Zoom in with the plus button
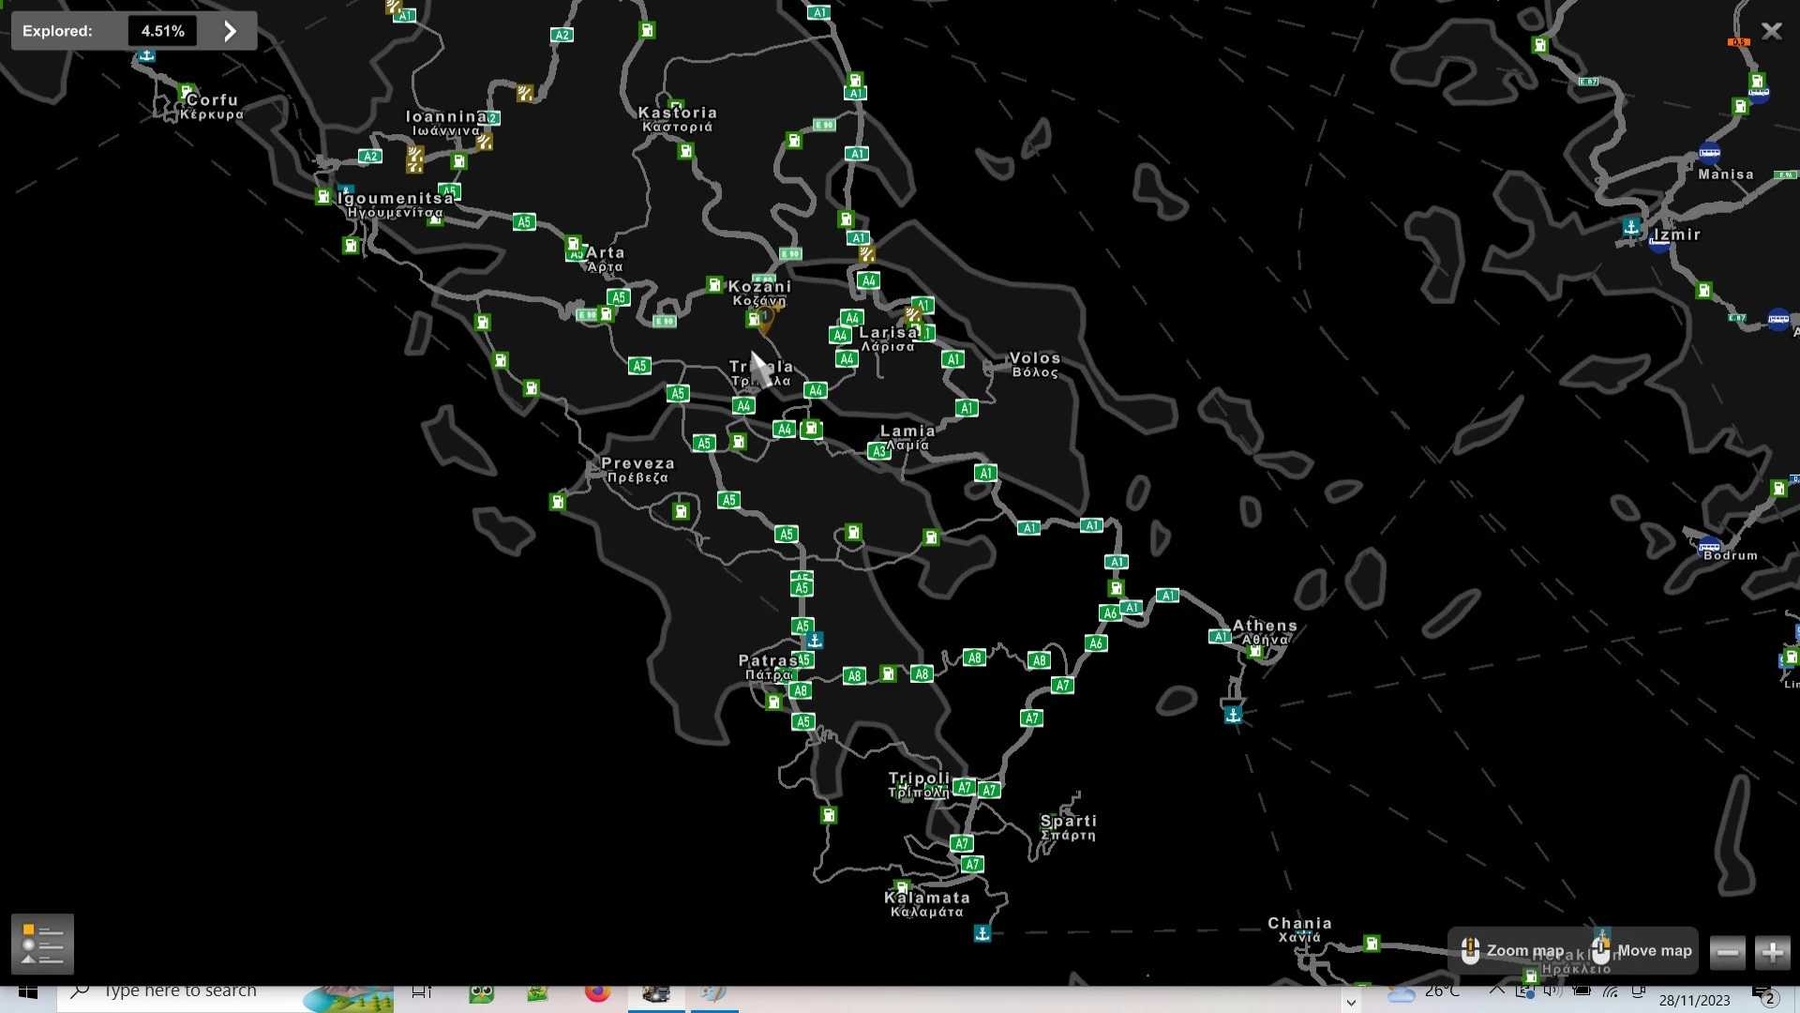 [1772, 952]
